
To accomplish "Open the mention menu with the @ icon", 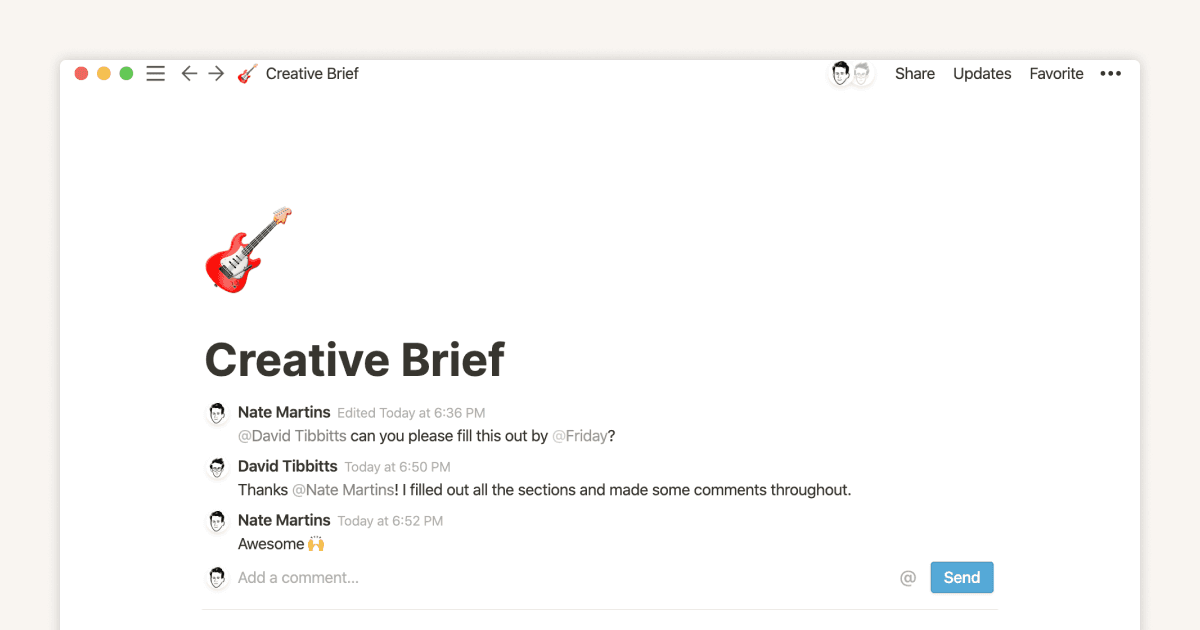I will pyautogui.click(x=907, y=577).
